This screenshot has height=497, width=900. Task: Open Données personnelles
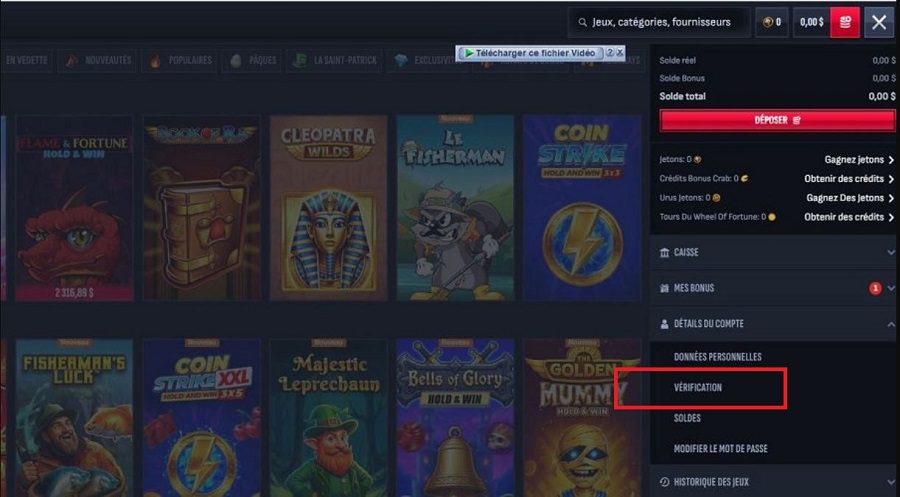pos(717,357)
